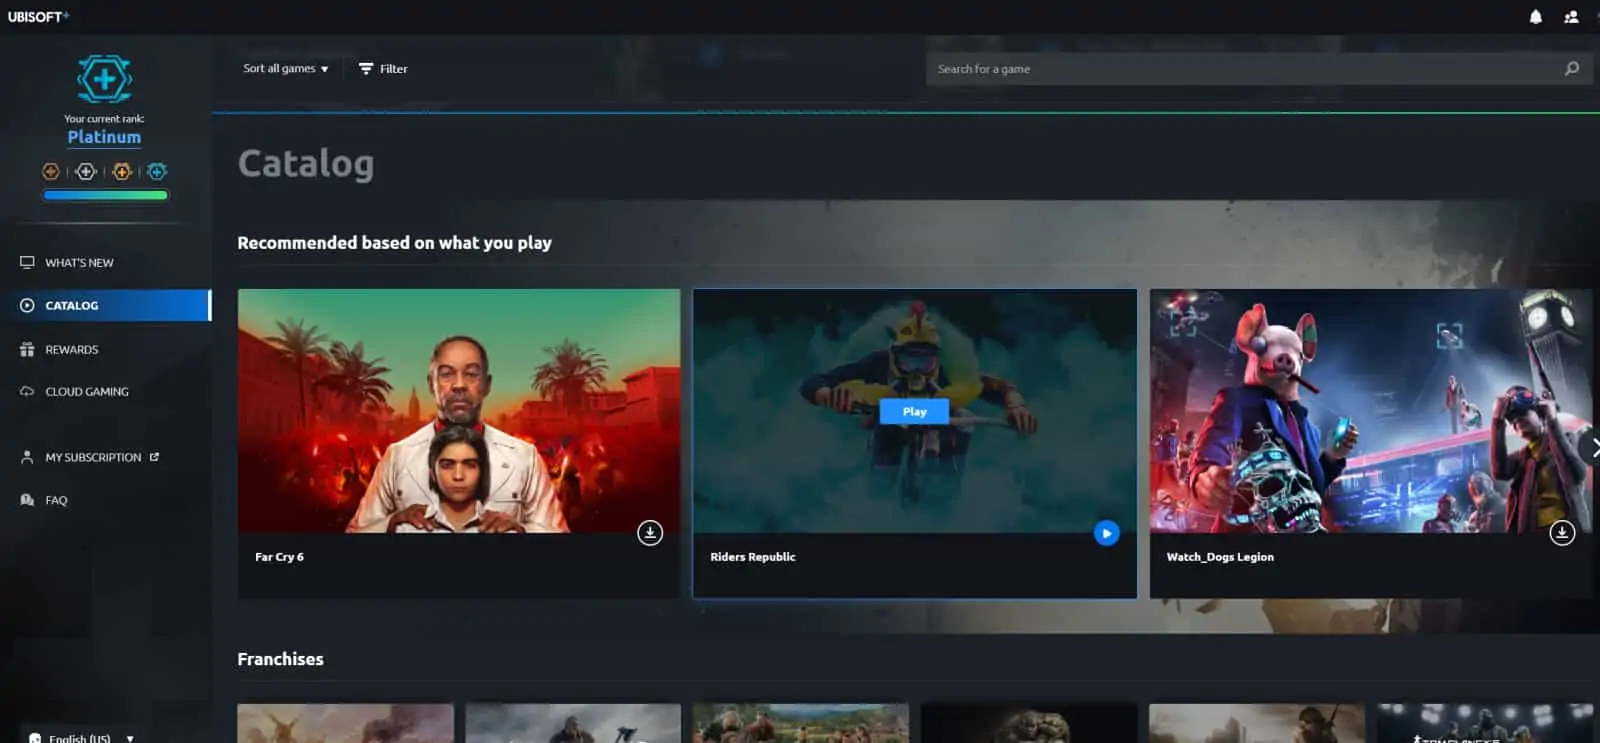Click the second silver rank badge

tap(86, 171)
